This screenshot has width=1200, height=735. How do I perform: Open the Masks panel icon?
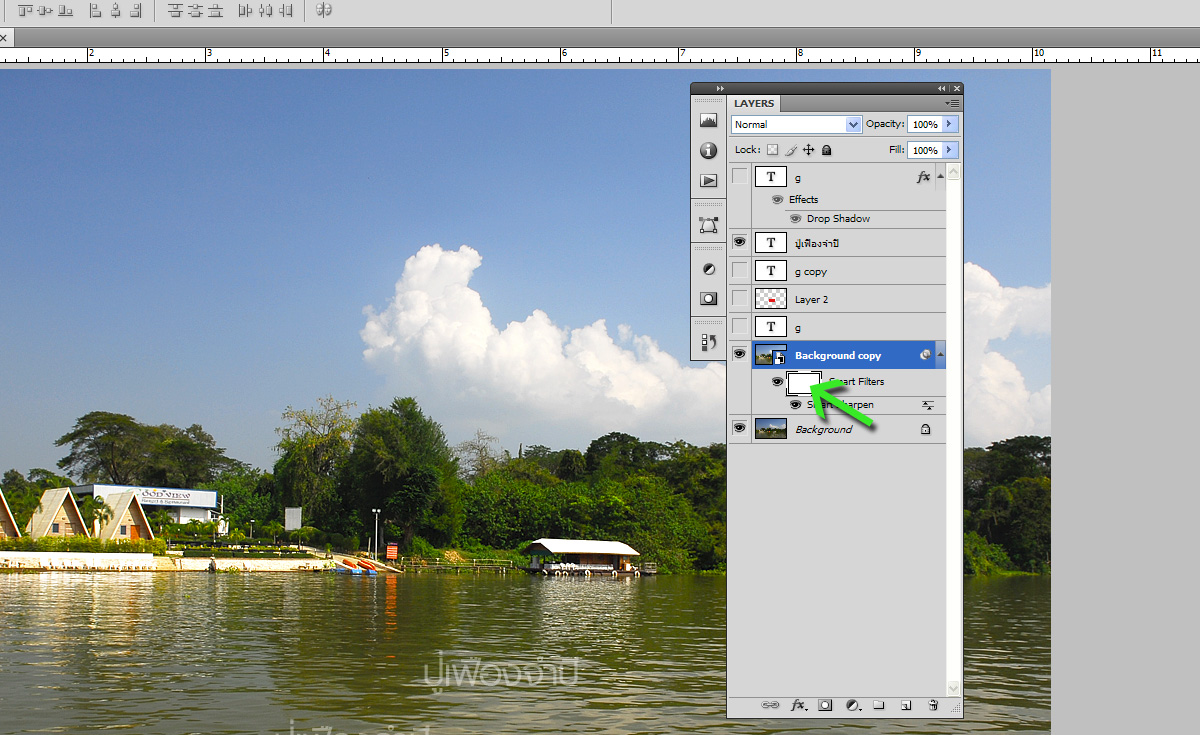point(709,298)
